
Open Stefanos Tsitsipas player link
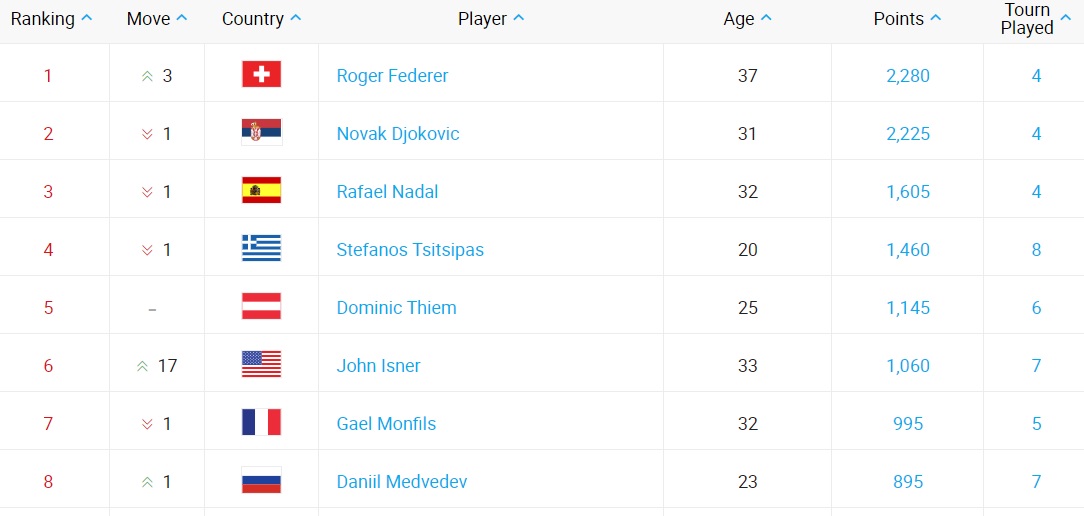[410, 250]
